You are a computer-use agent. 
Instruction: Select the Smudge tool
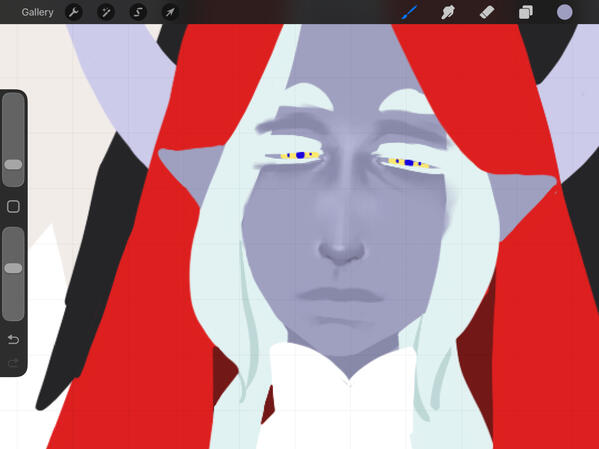(x=448, y=12)
